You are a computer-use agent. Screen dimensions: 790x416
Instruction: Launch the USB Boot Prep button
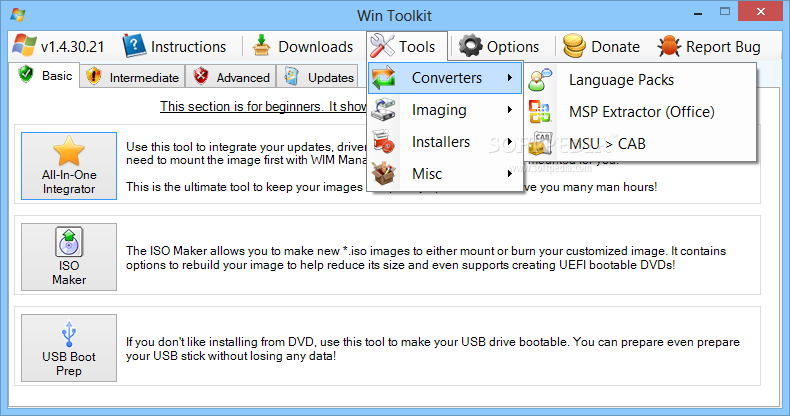coord(69,348)
